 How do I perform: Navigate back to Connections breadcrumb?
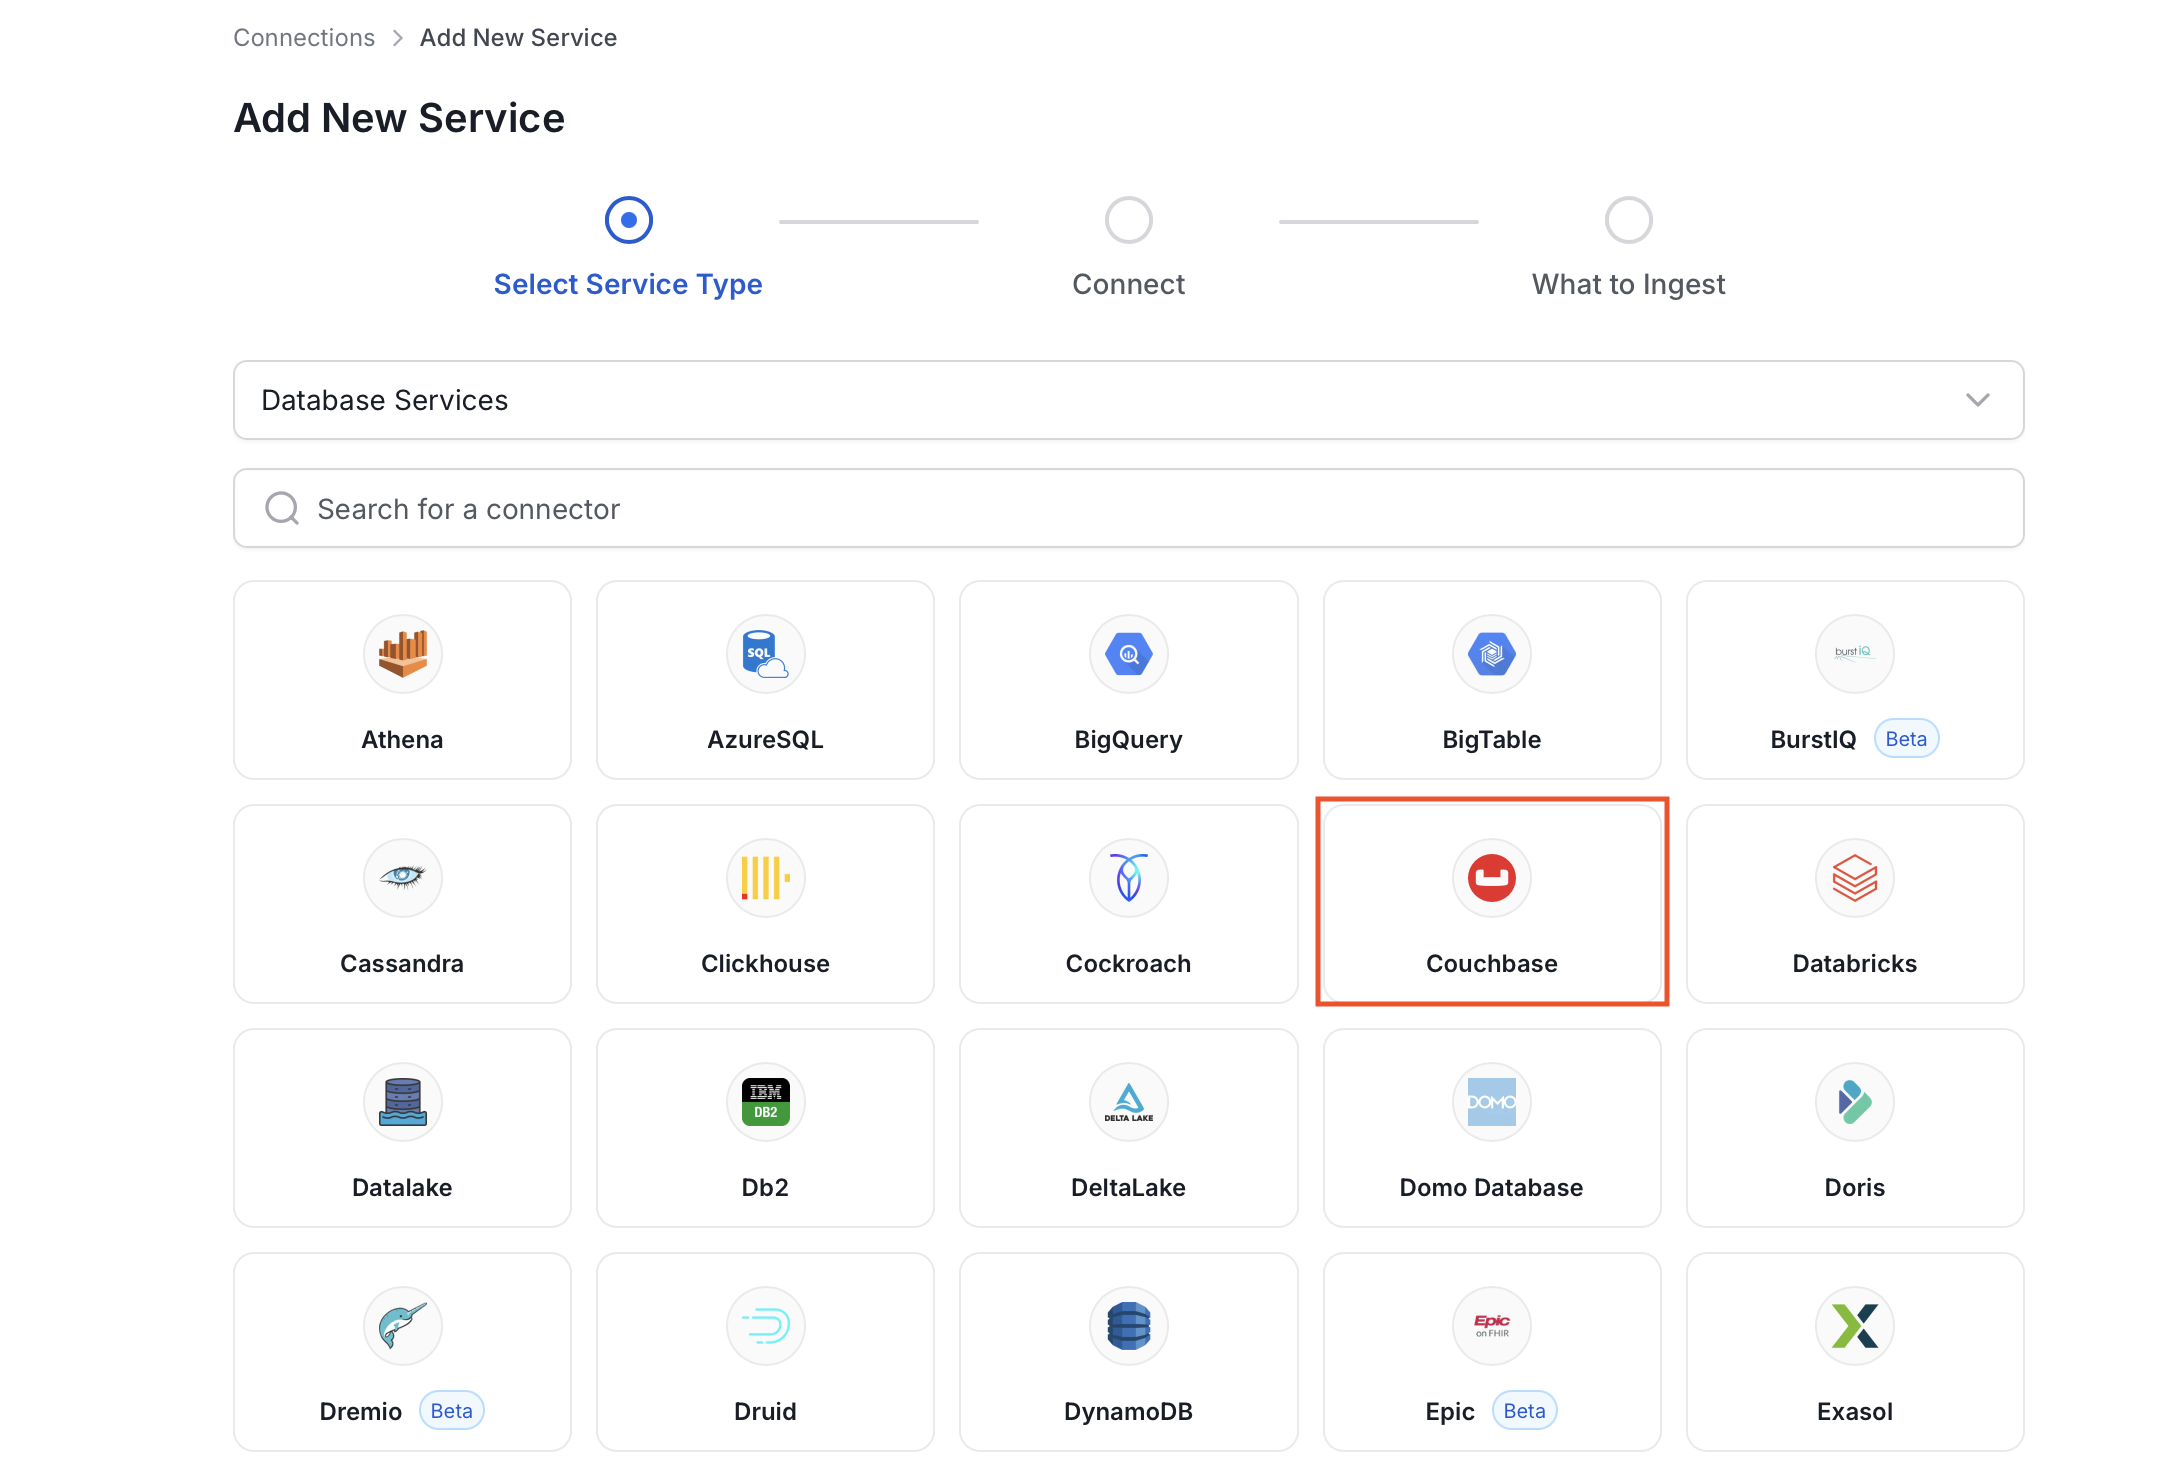304,38
